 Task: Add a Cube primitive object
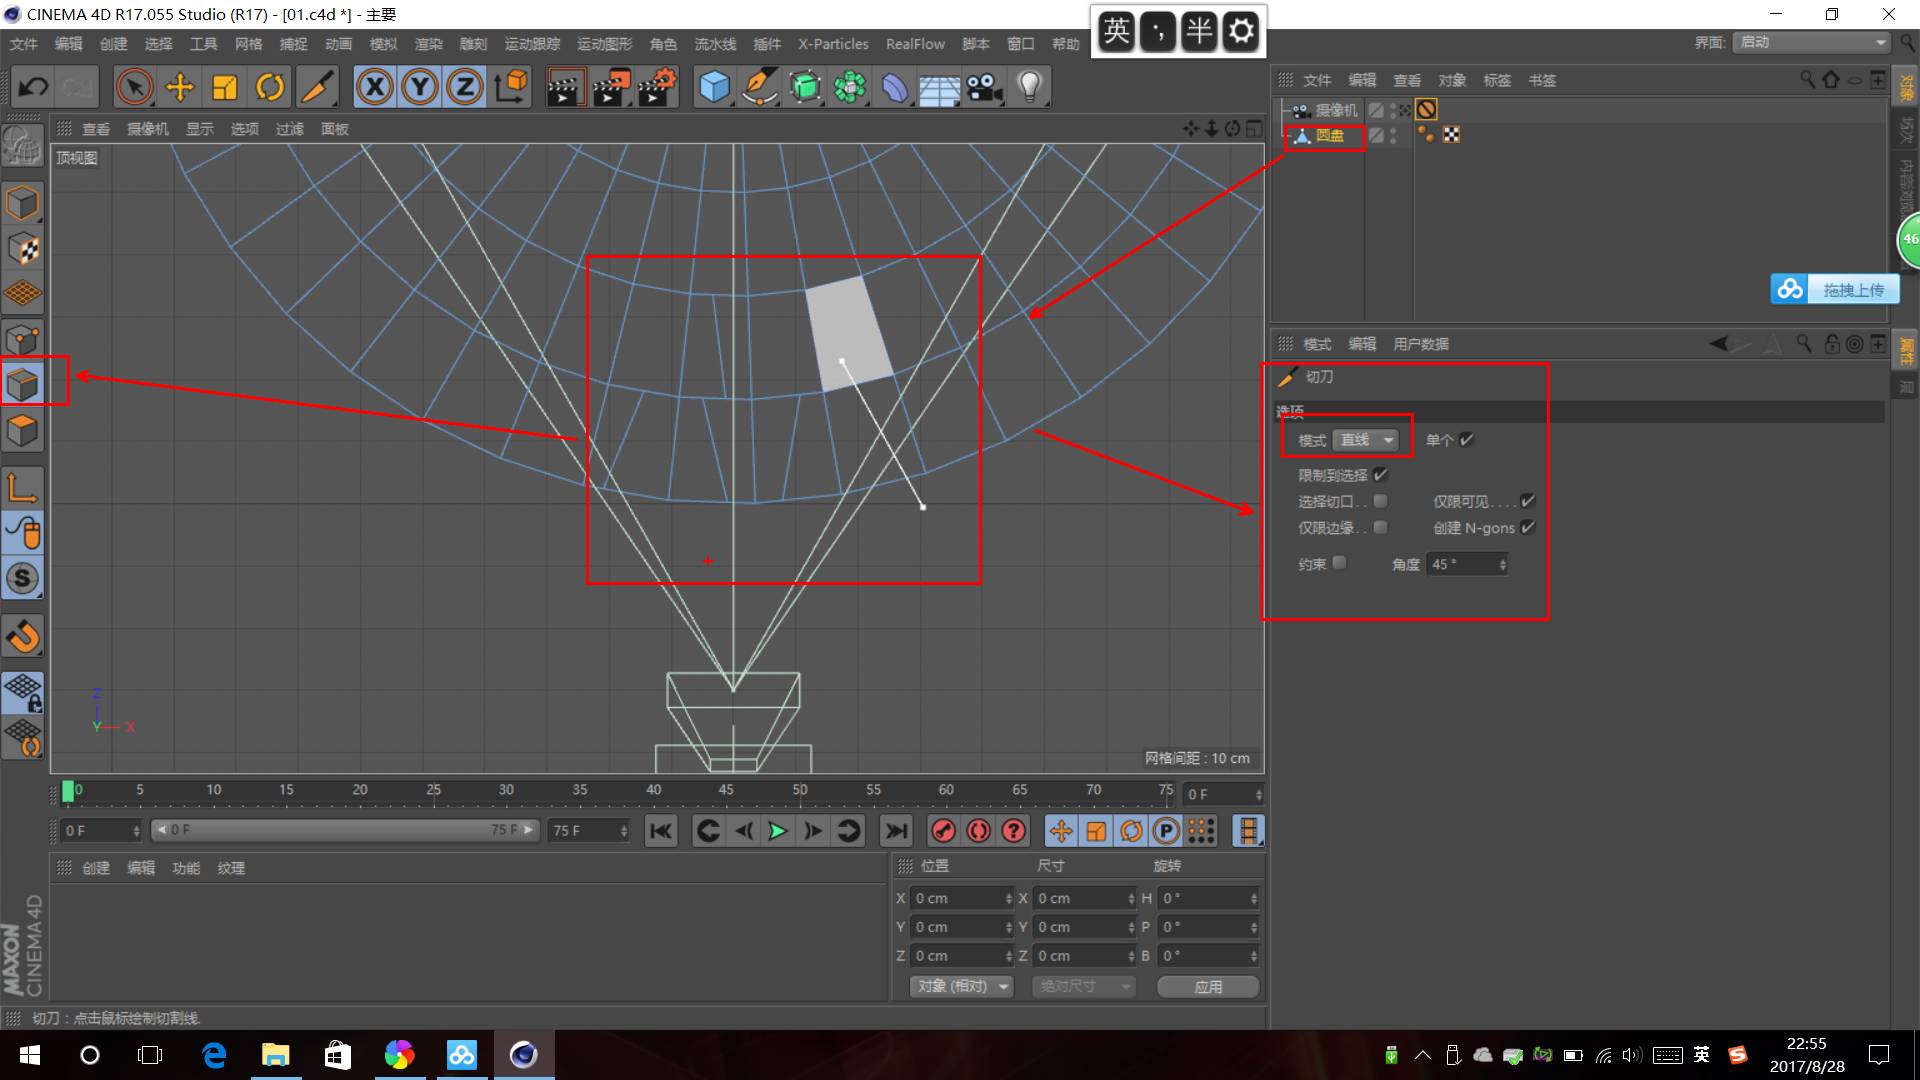pos(714,88)
